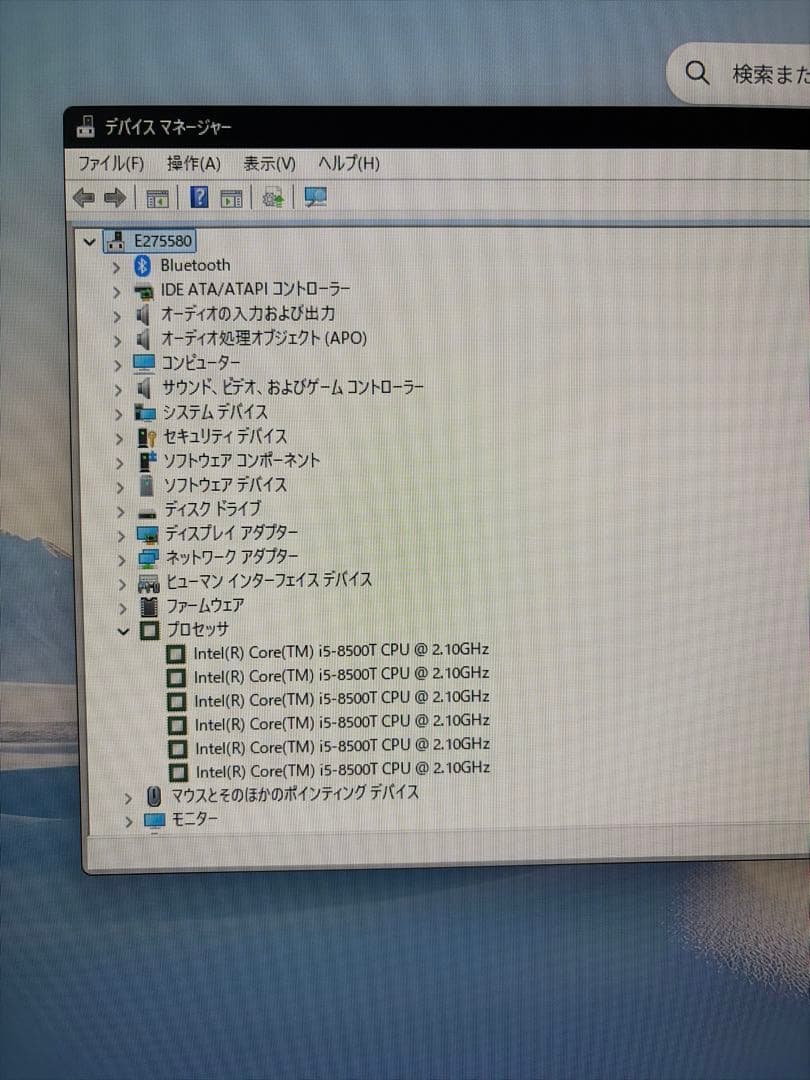Click the コンピューター monitor icon
The height and width of the screenshot is (1080, 810).
click(144, 363)
